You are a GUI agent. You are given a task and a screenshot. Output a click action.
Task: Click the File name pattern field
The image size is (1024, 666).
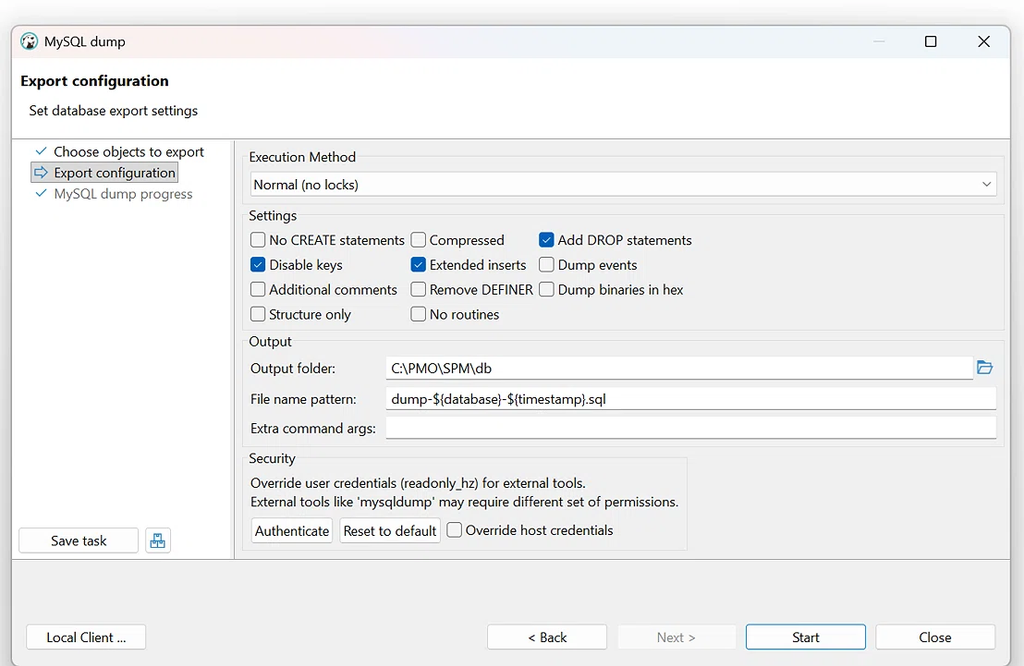tap(691, 398)
